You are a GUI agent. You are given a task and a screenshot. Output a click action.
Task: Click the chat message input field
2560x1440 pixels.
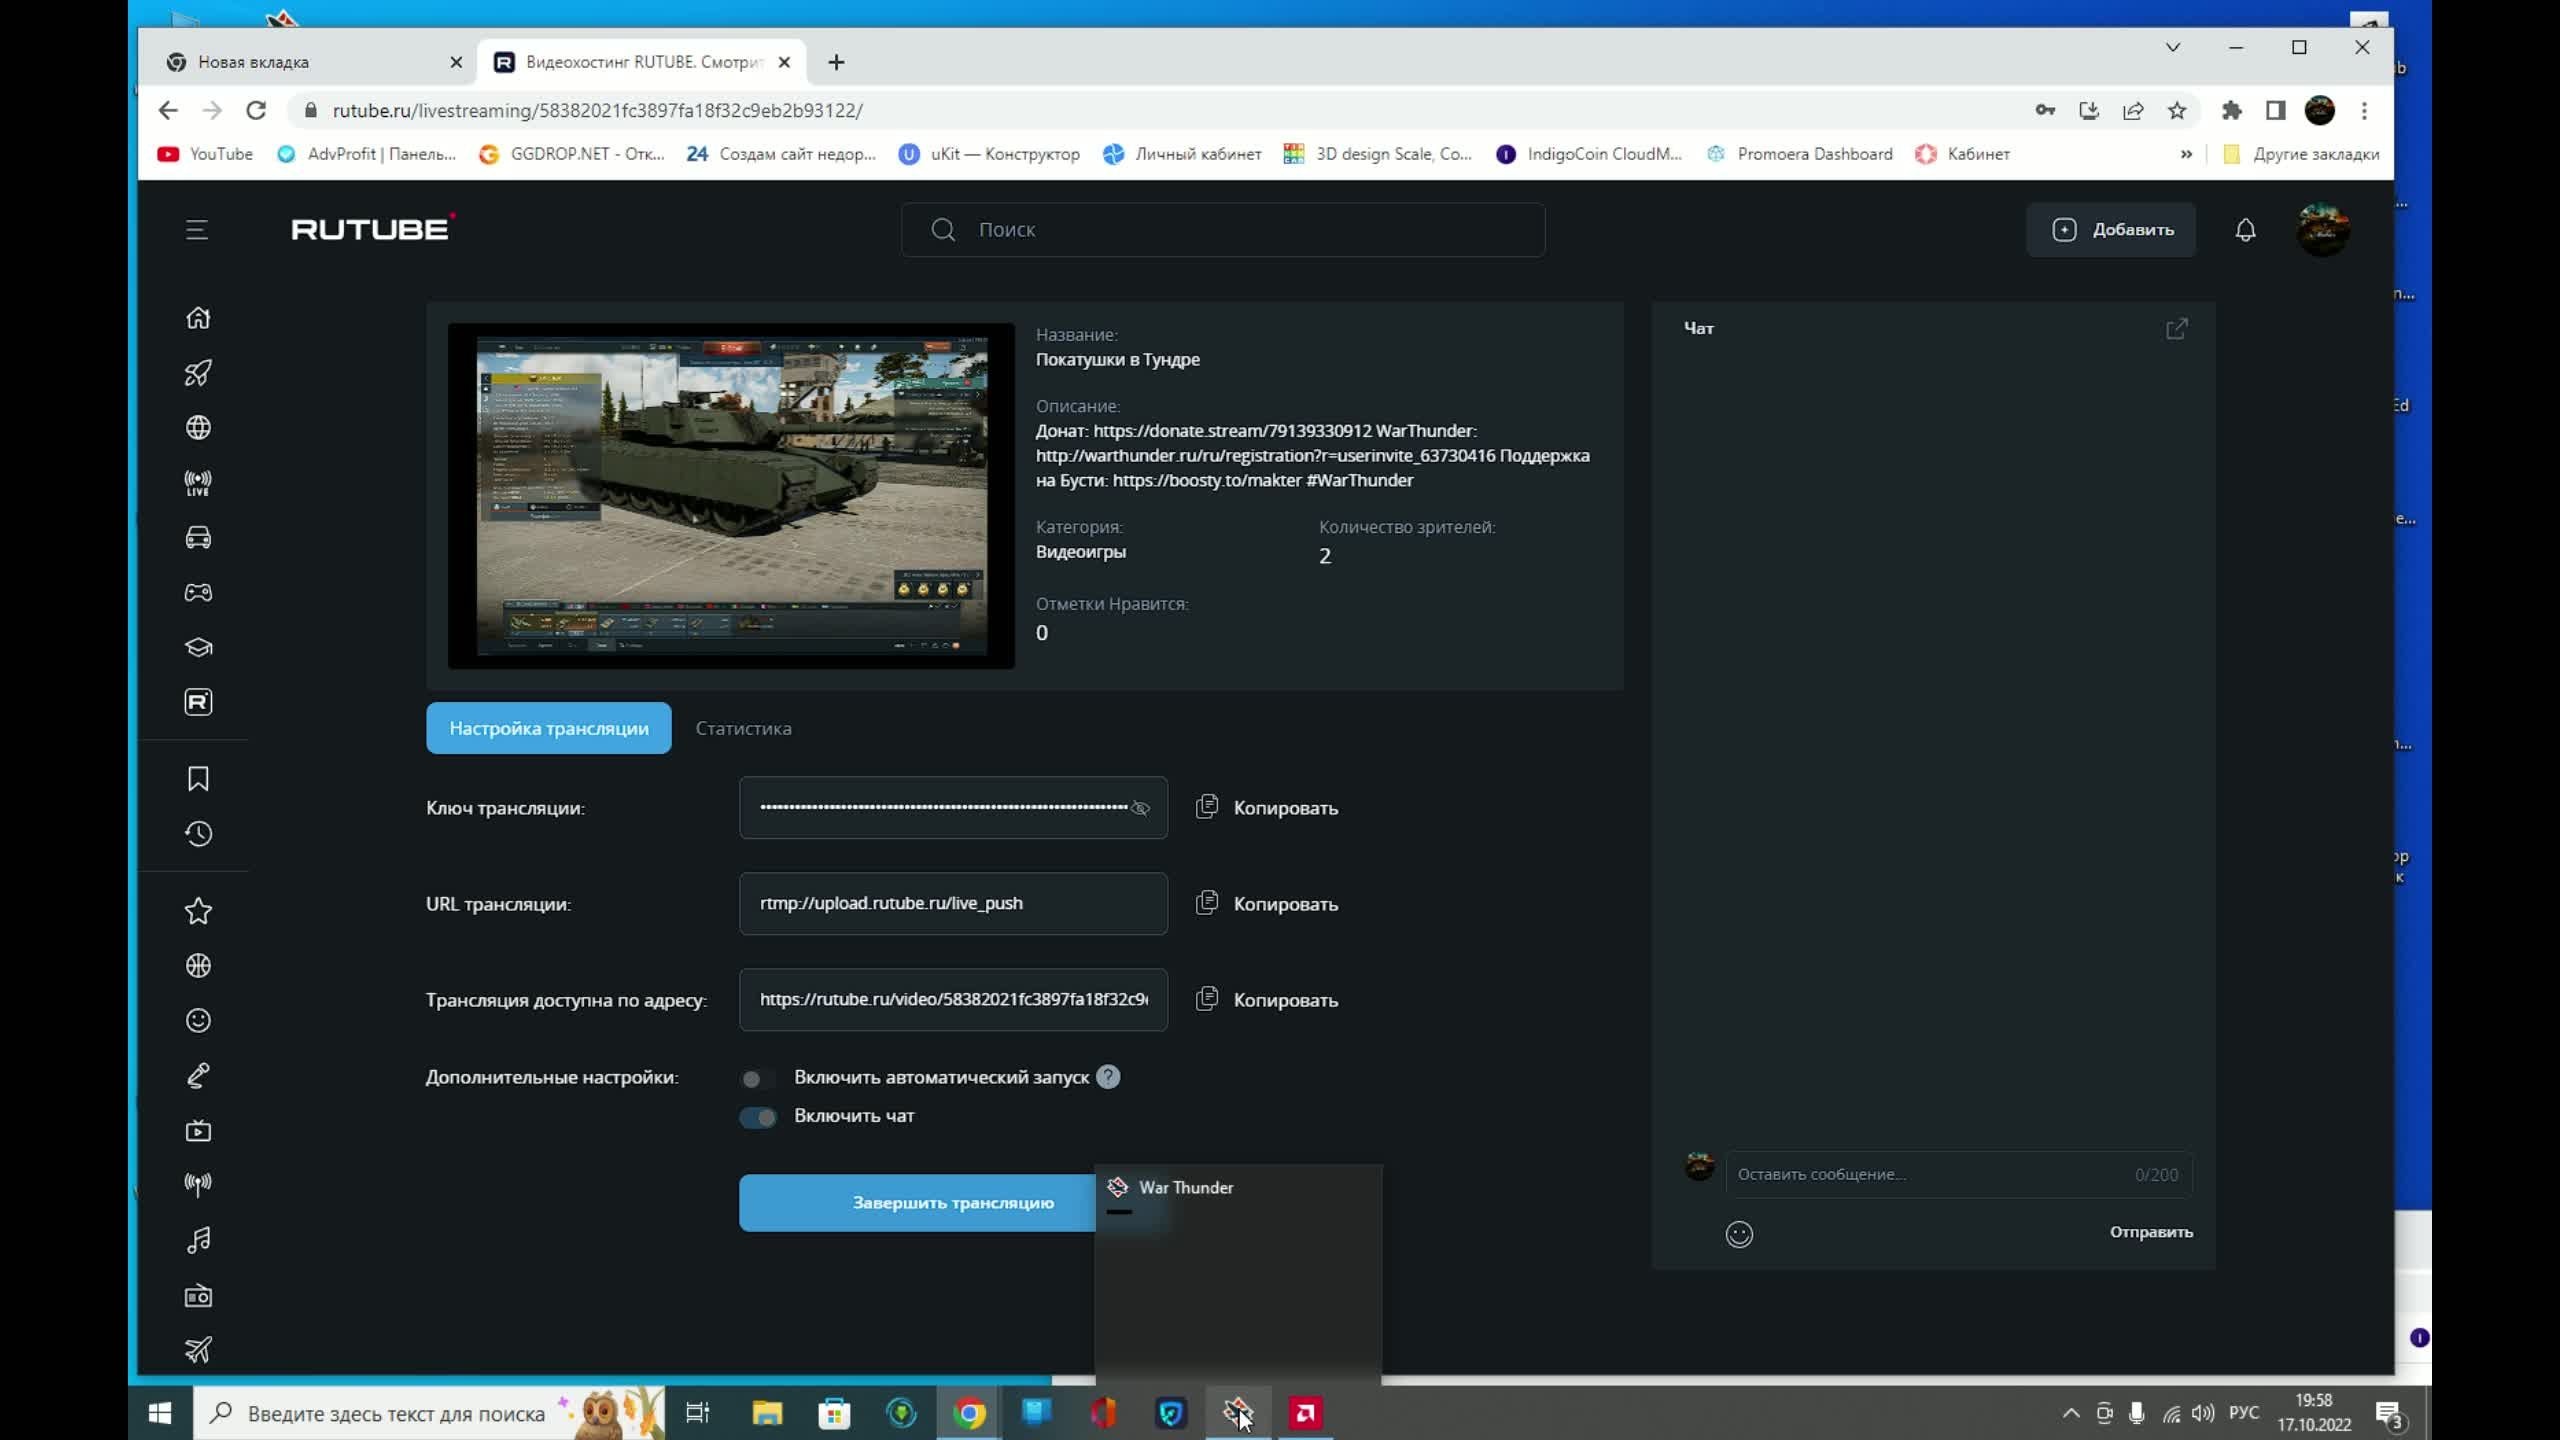click(x=1930, y=1175)
